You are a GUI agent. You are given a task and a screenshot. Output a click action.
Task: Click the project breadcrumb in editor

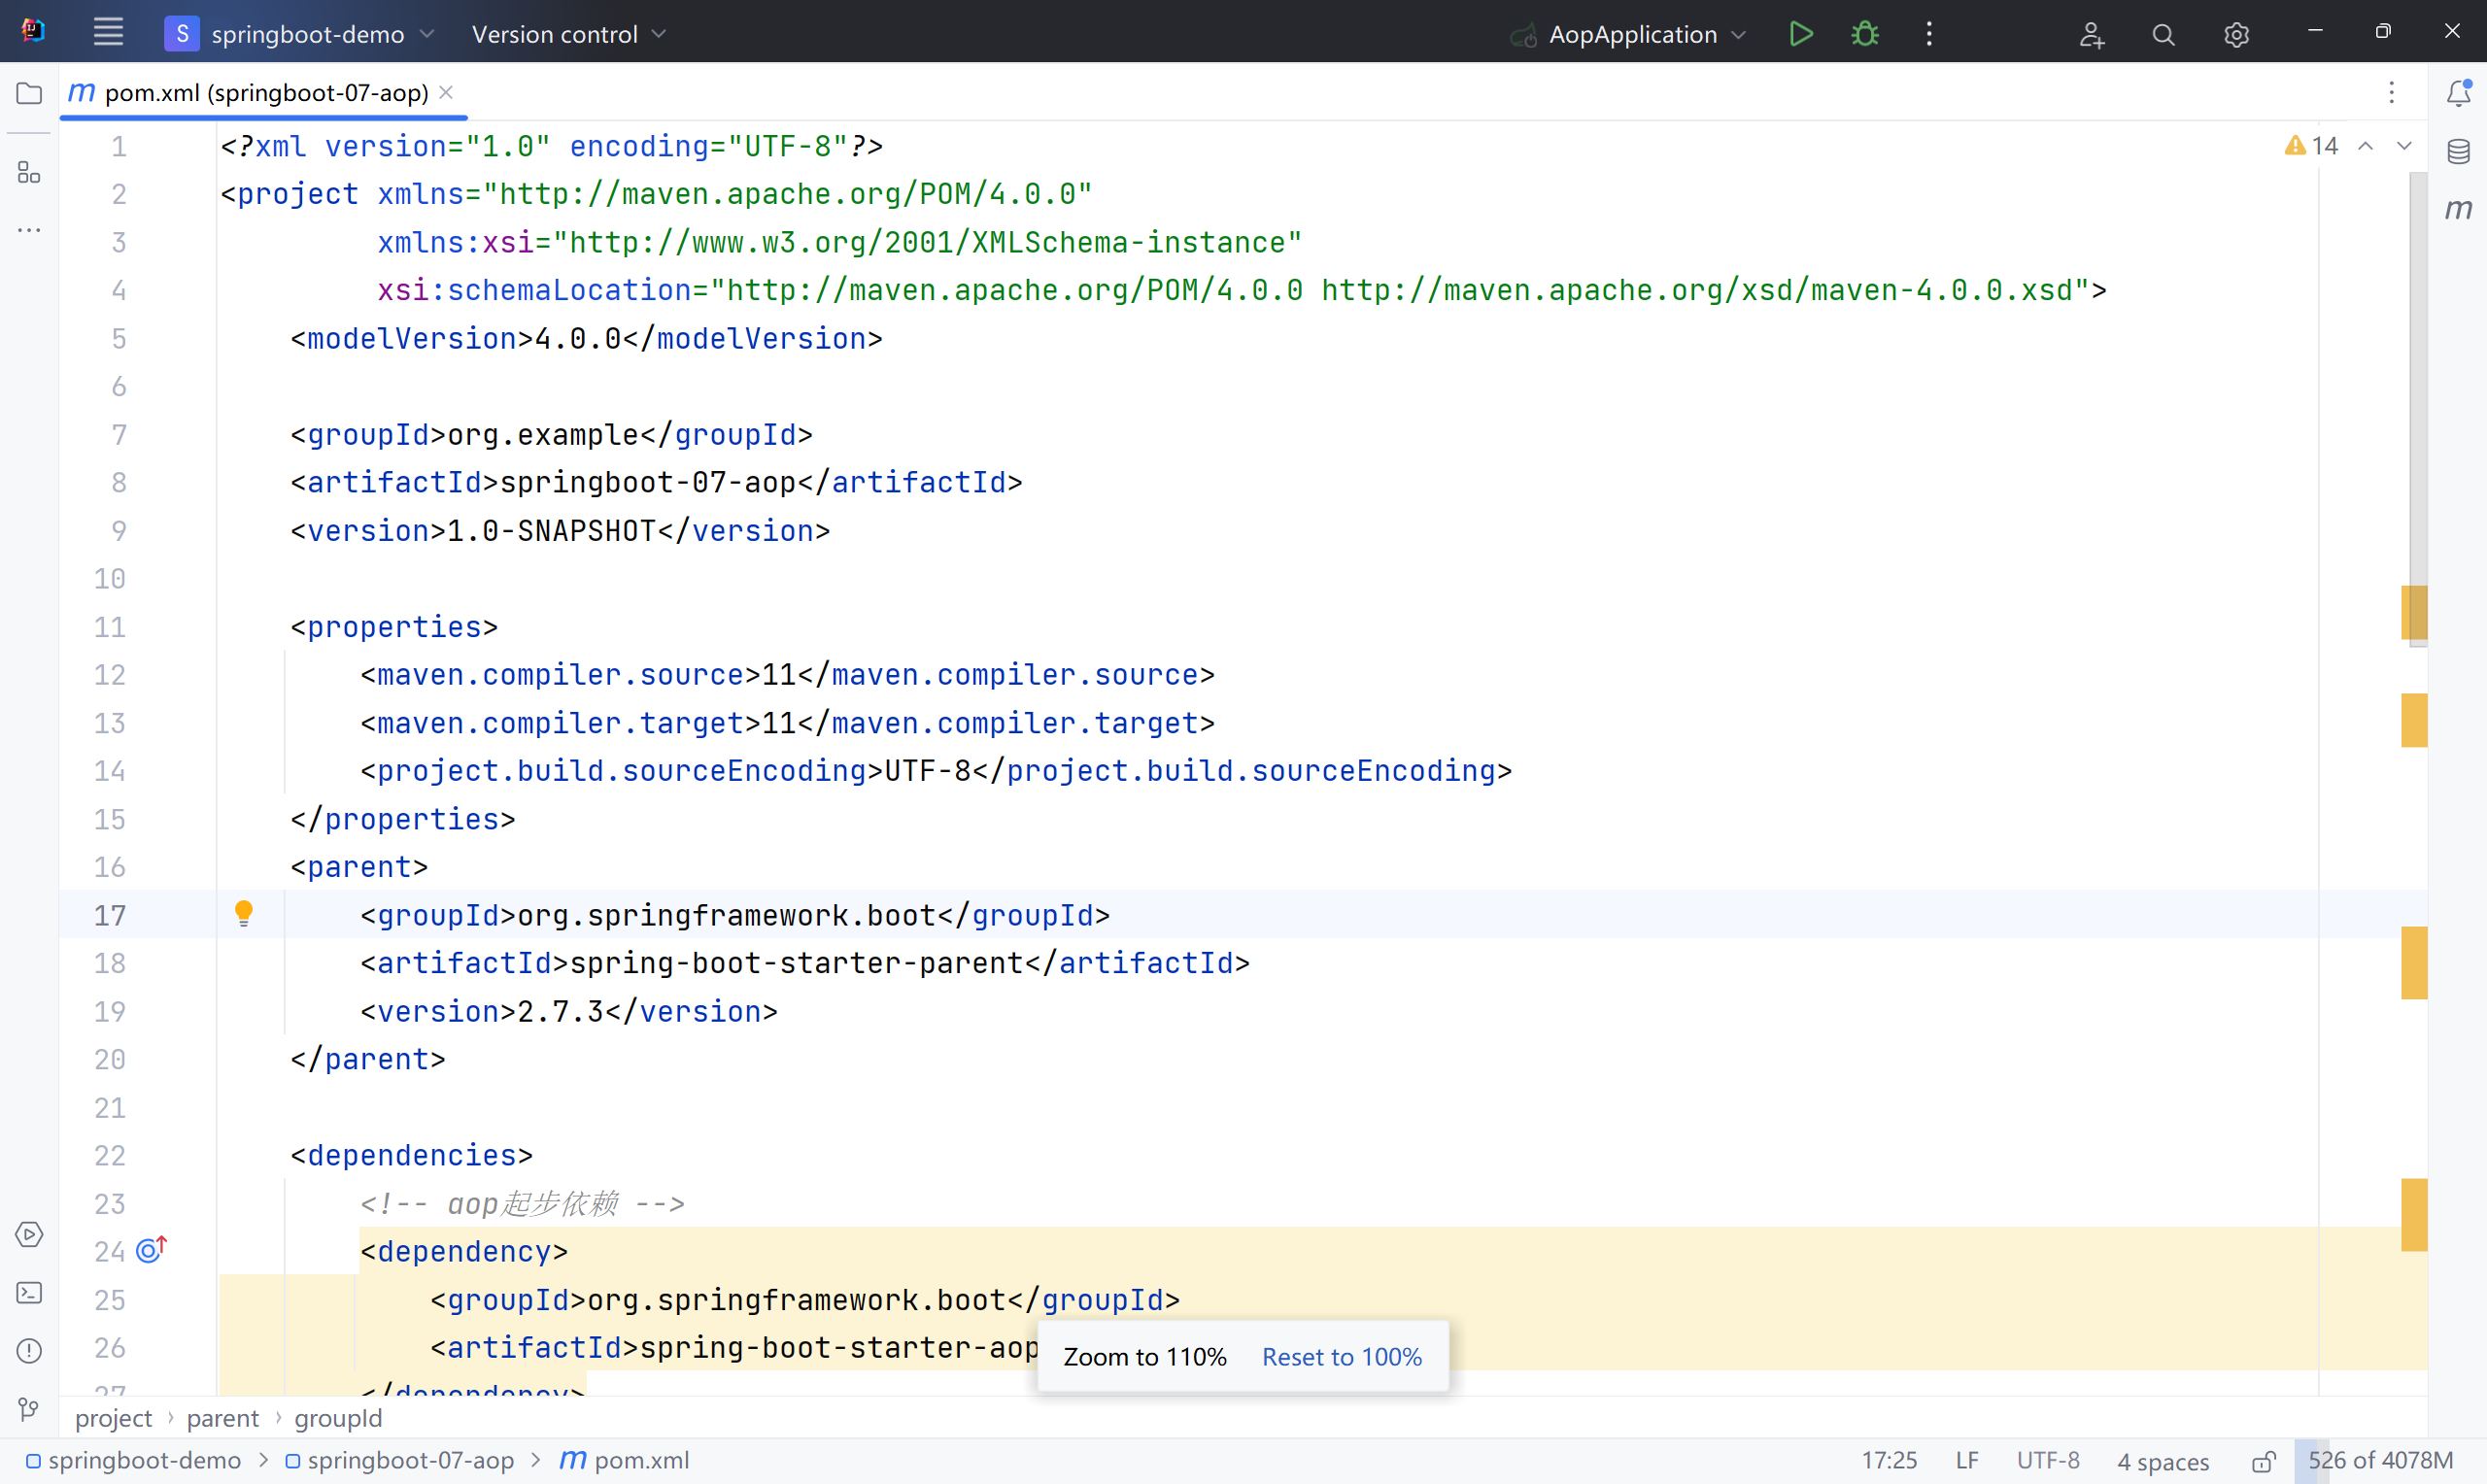[x=113, y=1417]
